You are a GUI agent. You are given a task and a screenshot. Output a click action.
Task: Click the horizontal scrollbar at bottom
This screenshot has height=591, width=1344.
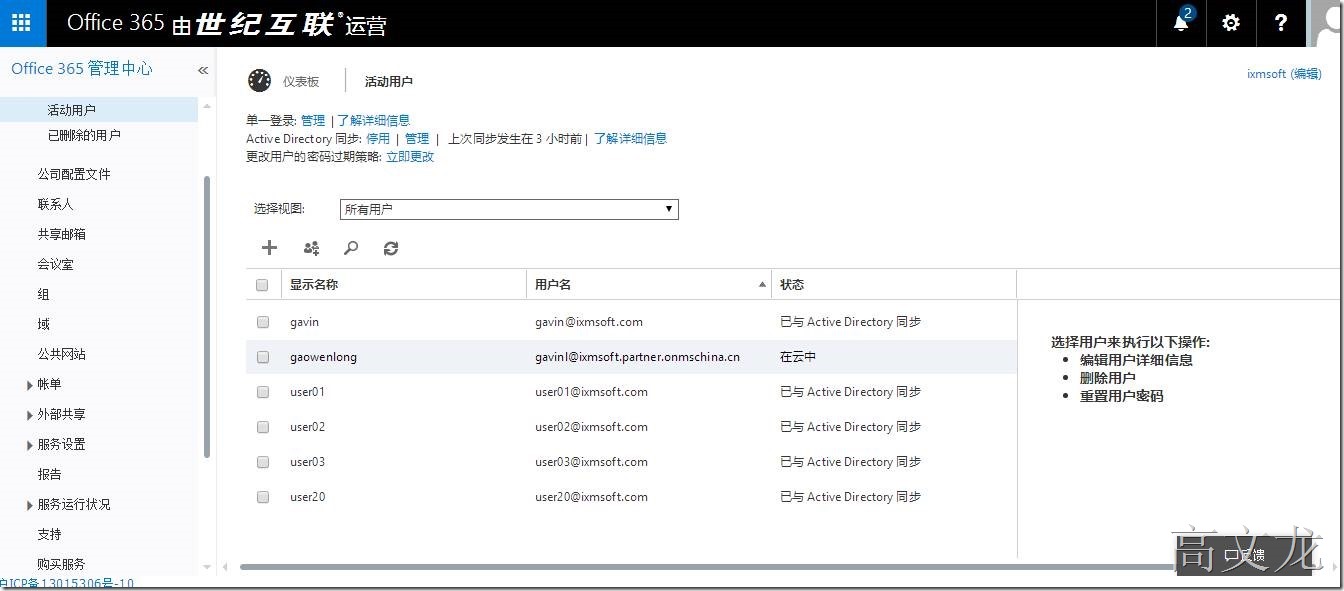[705, 567]
